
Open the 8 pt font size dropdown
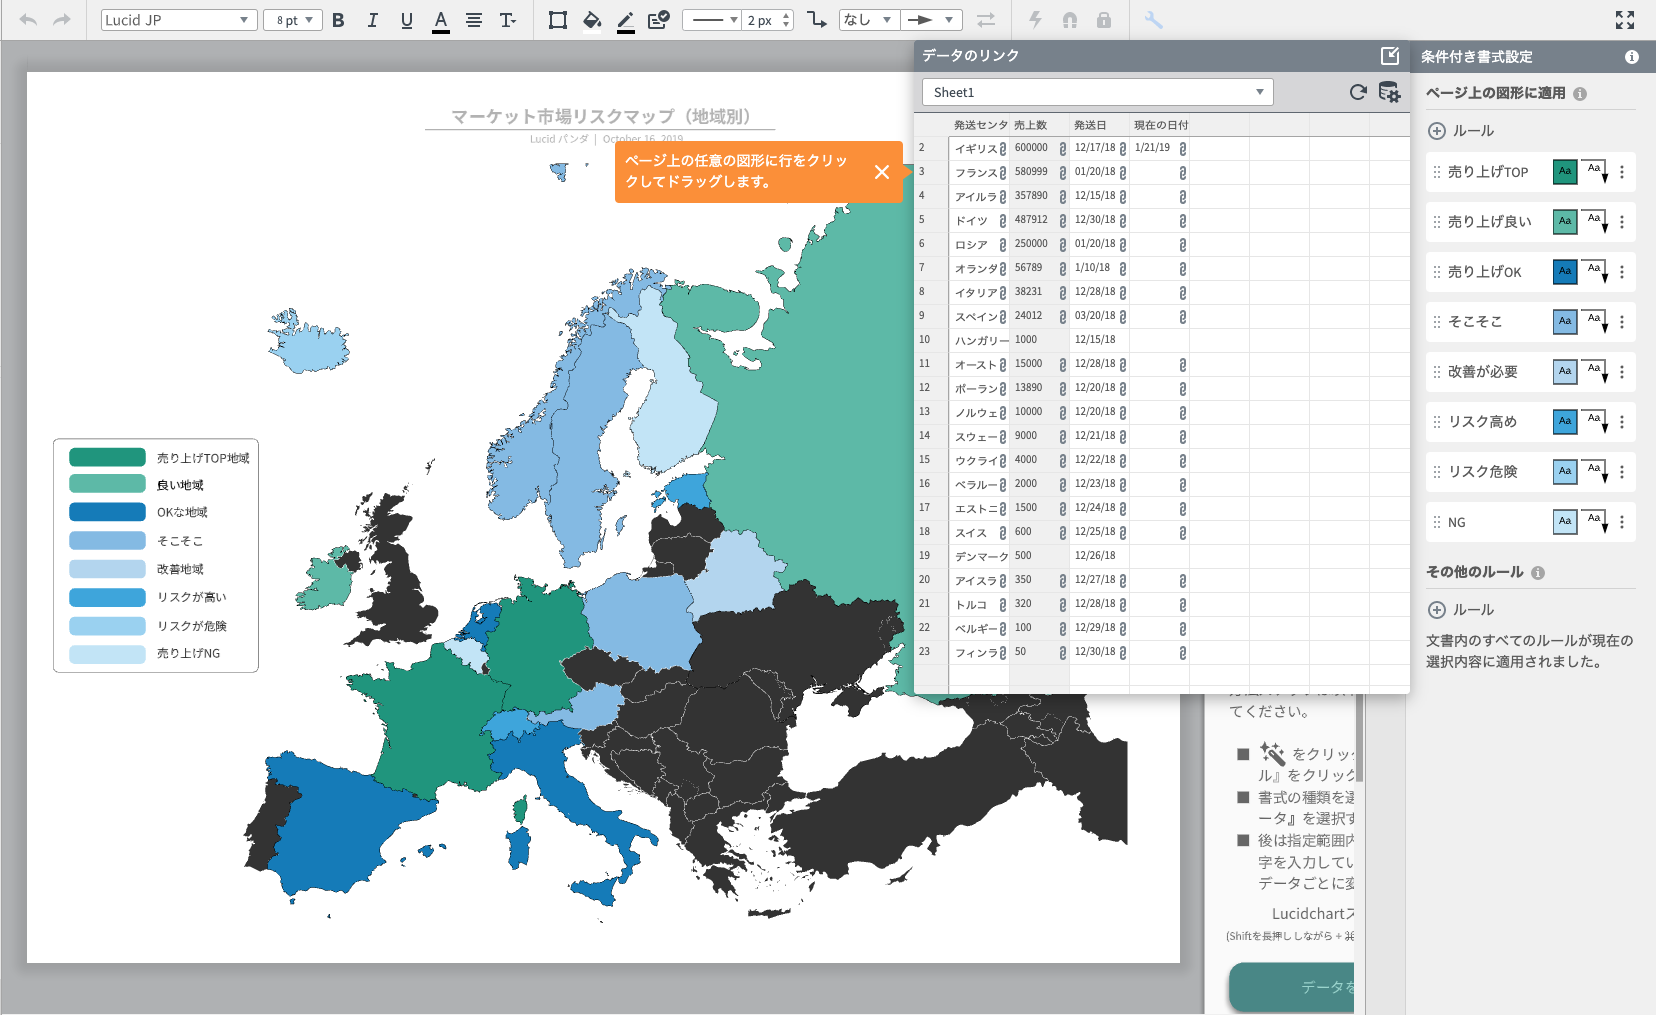click(x=293, y=20)
